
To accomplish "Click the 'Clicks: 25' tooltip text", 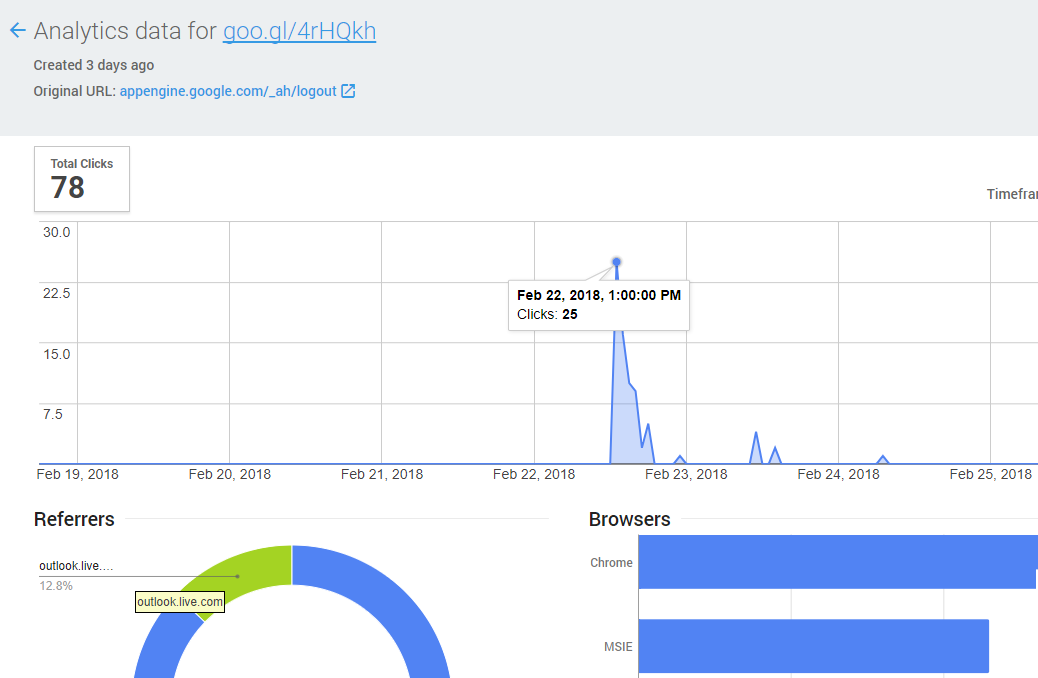I will 547,315.
